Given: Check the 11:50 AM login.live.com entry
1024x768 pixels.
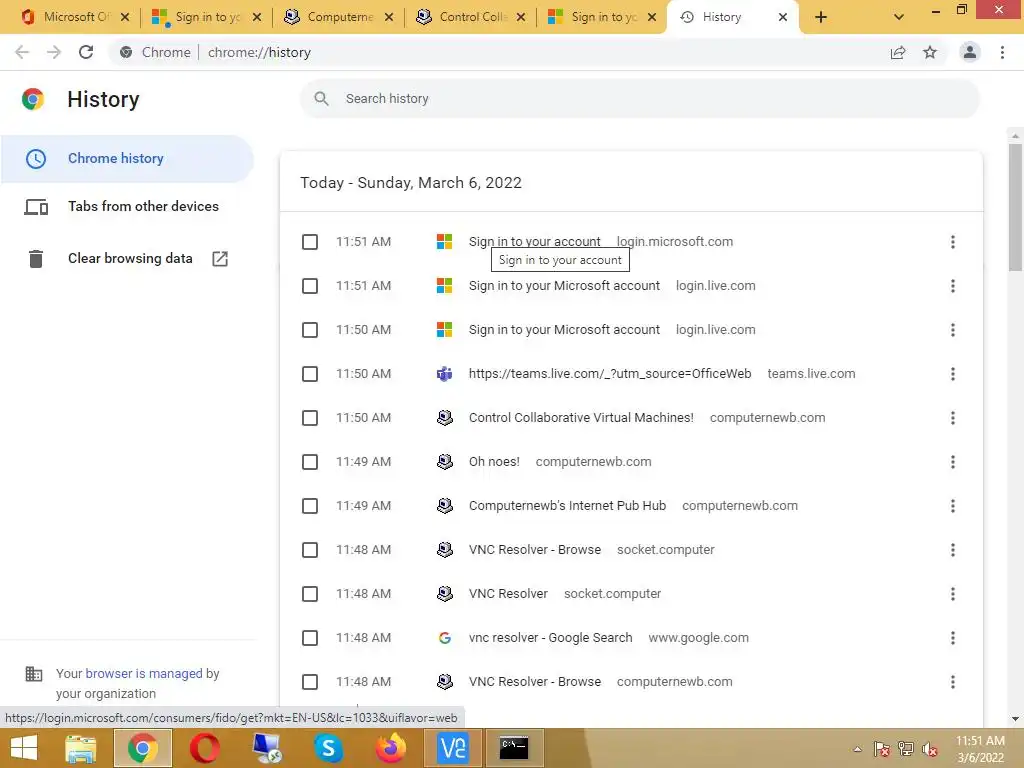Looking at the screenshot, I should (310, 330).
